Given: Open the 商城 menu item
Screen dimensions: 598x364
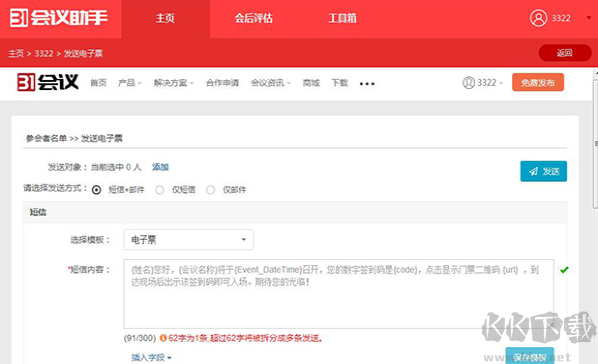Looking at the screenshot, I should pos(311,83).
